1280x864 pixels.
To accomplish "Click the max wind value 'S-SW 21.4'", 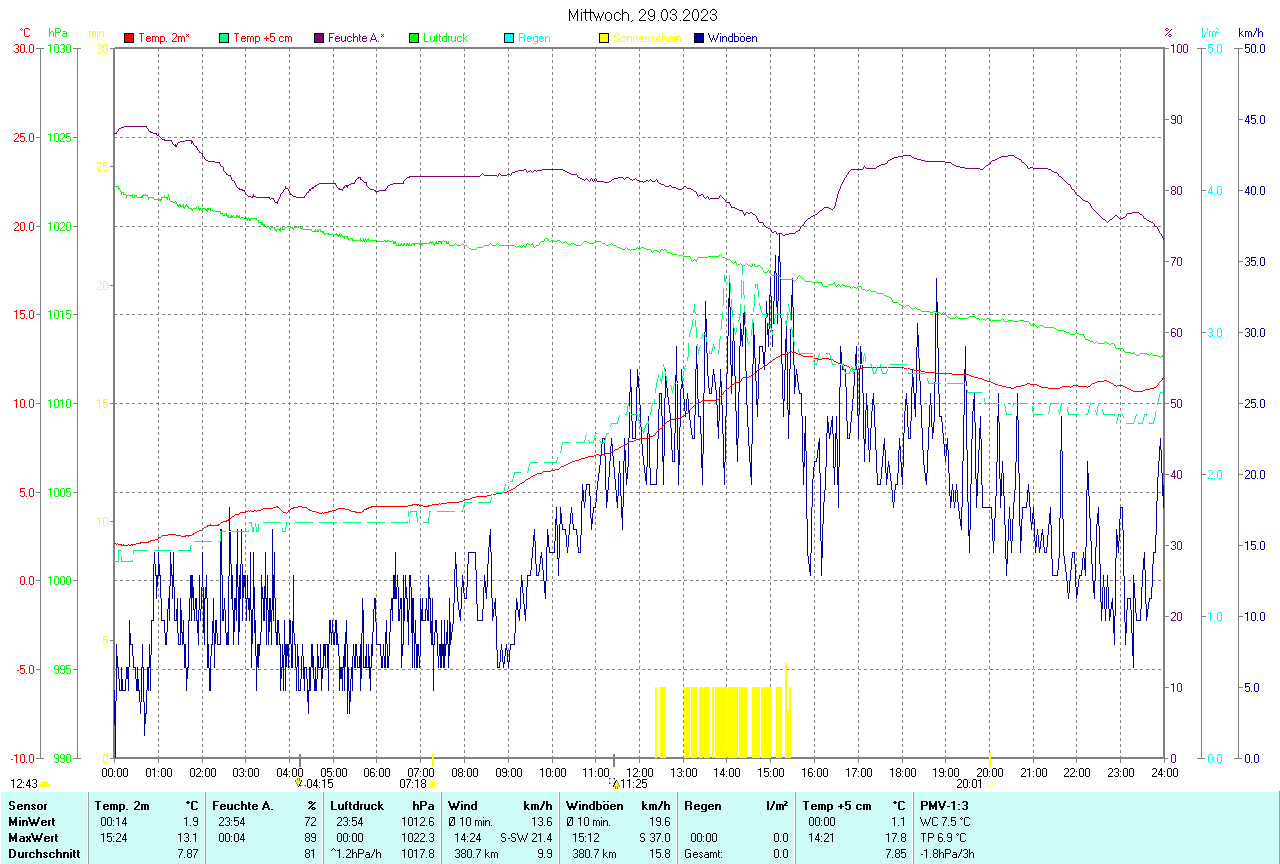I will pyautogui.click(x=526, y=837).
